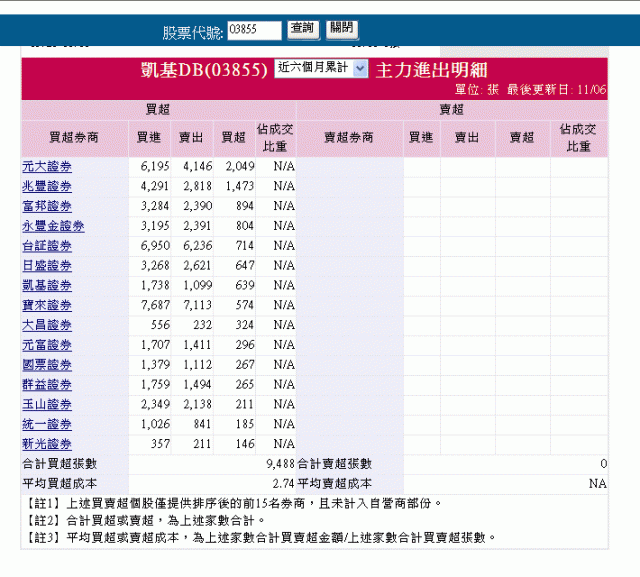Select the 富邦證券 net buy value 894
640x577 pixels.
(x=245, y=206)
